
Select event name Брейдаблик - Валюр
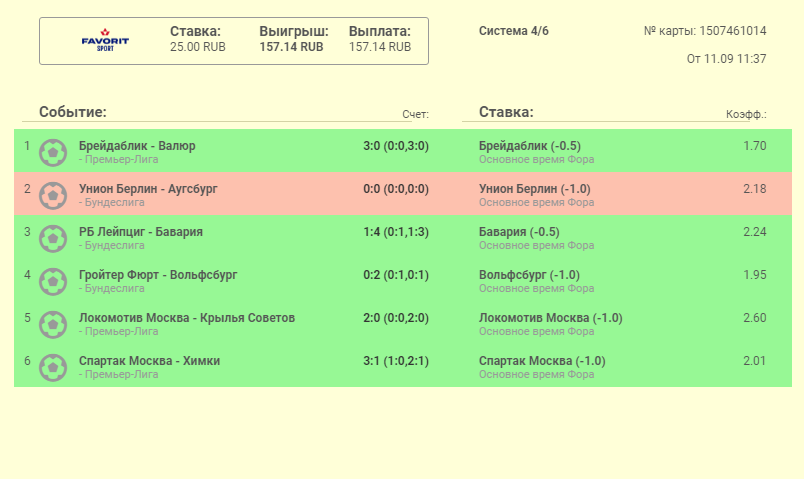pyautogui.click(x=137, y=146)
